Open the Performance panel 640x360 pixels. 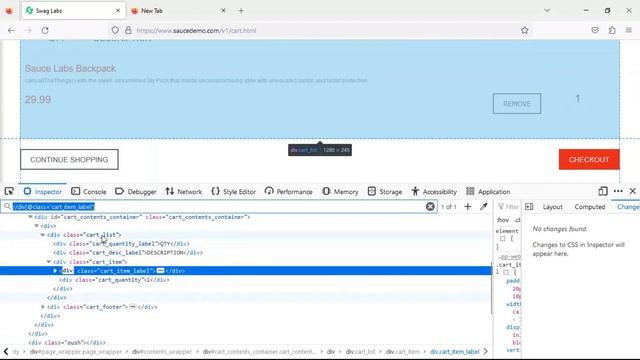[289, 191]
